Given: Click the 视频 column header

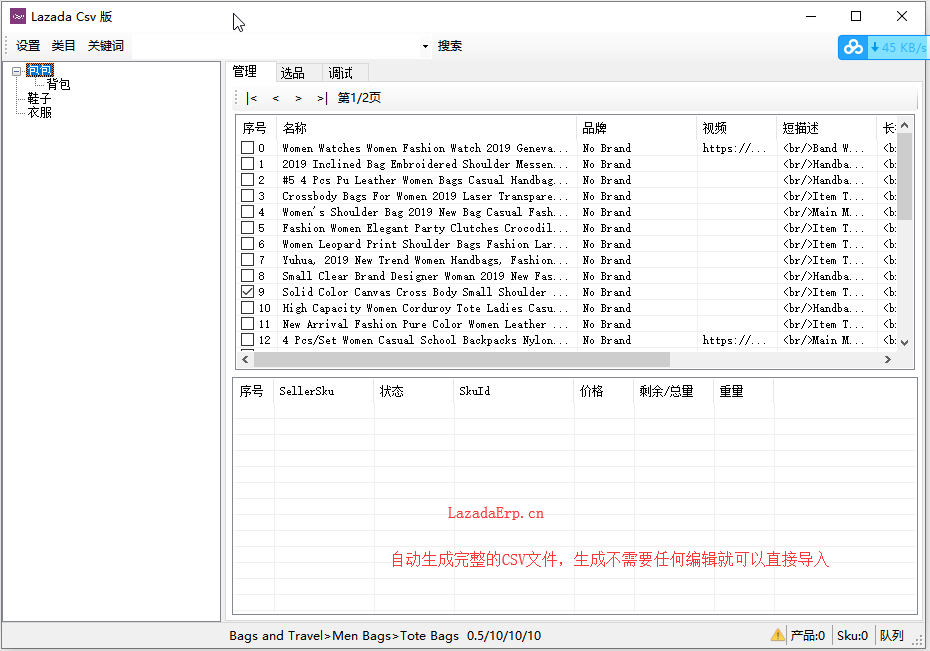Looking at the screenshot, I should coord(736,128).
